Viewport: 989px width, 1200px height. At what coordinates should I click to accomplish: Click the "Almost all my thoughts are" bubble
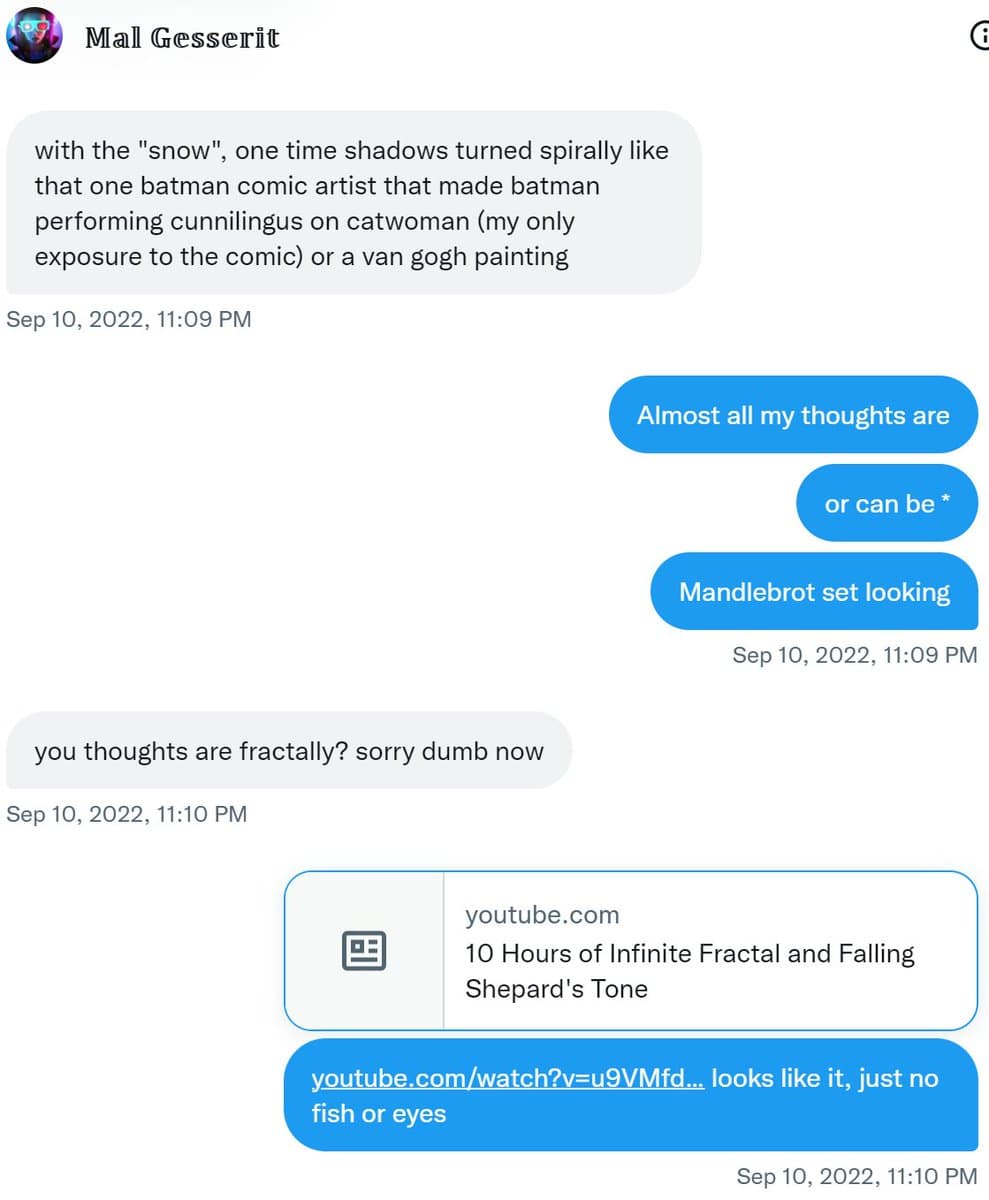(x=792, y=415)
